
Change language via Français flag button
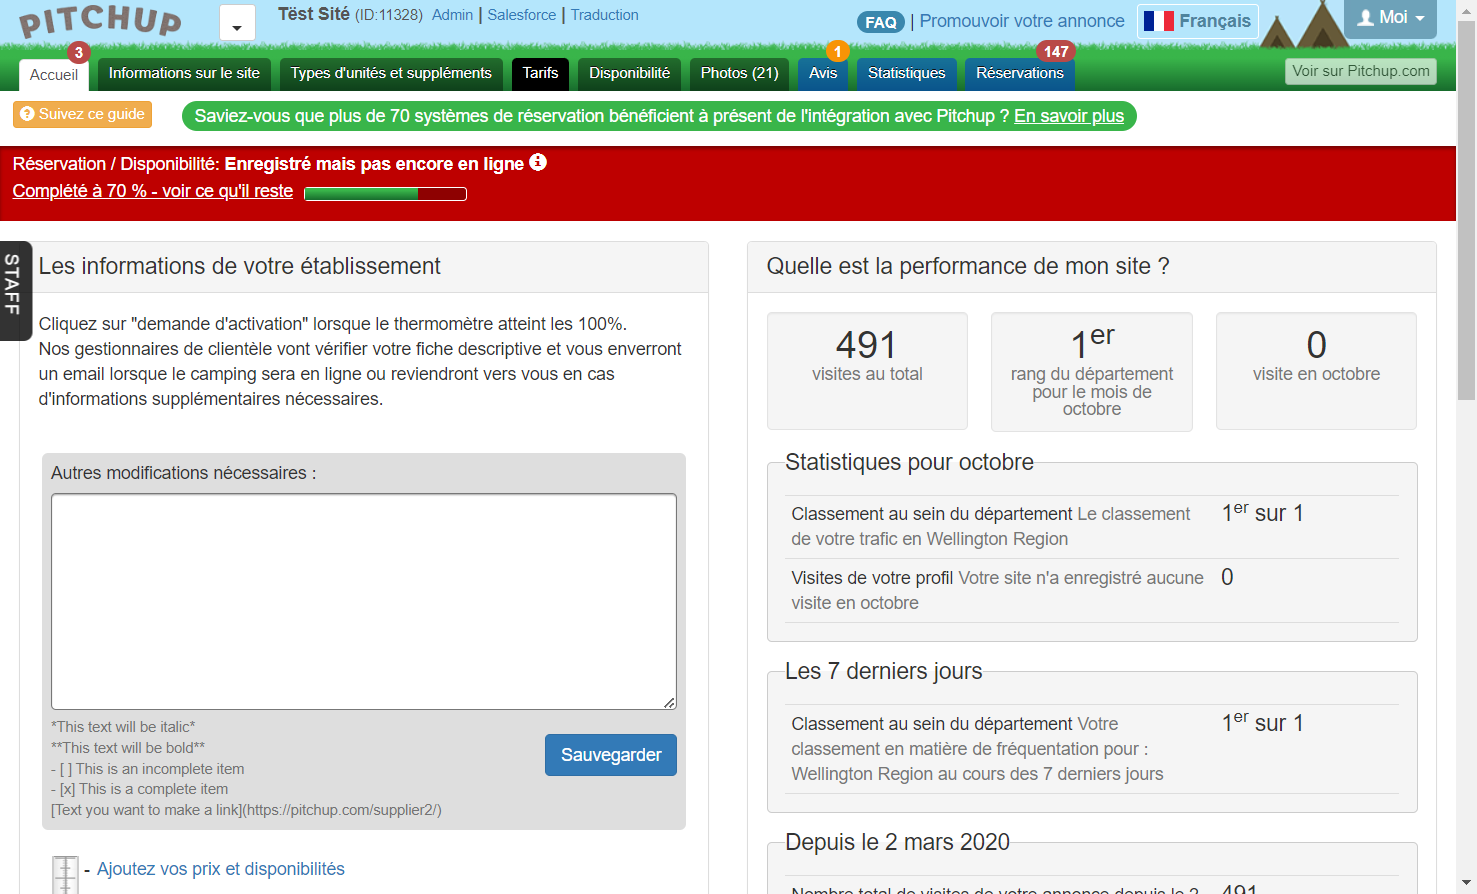[x=1197, y=21]
